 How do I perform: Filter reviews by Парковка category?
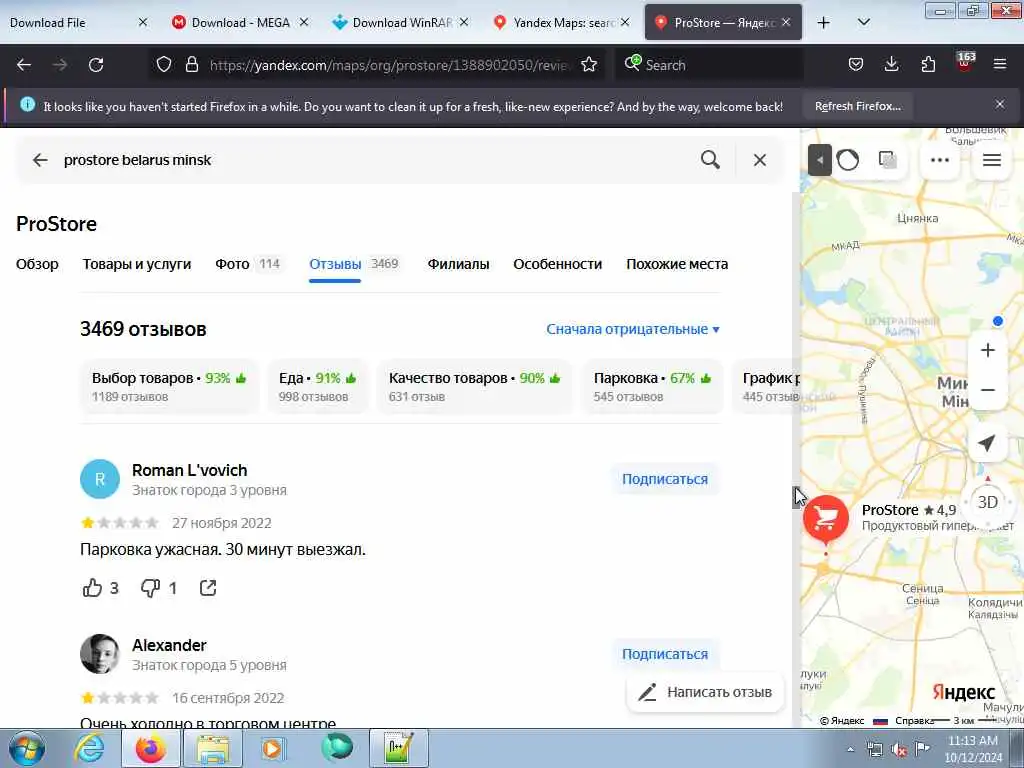point(652,387)
